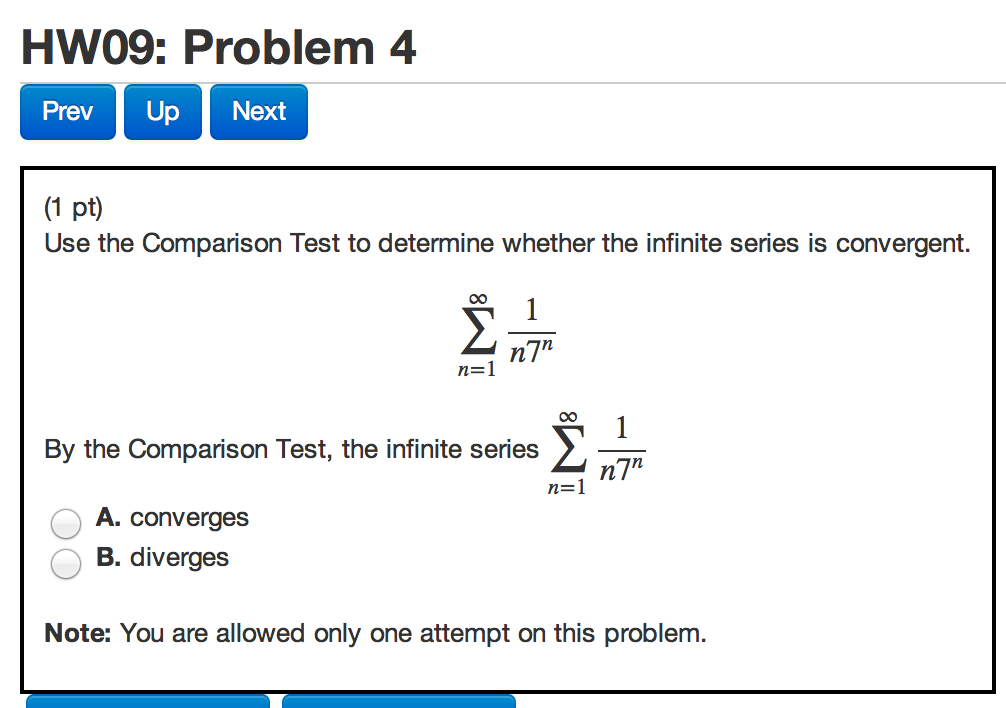This screenshot has width=1006, height=708.
Task: Go back to previous problem via Prev
Action: pyautogui.click(x=67, y=111)
